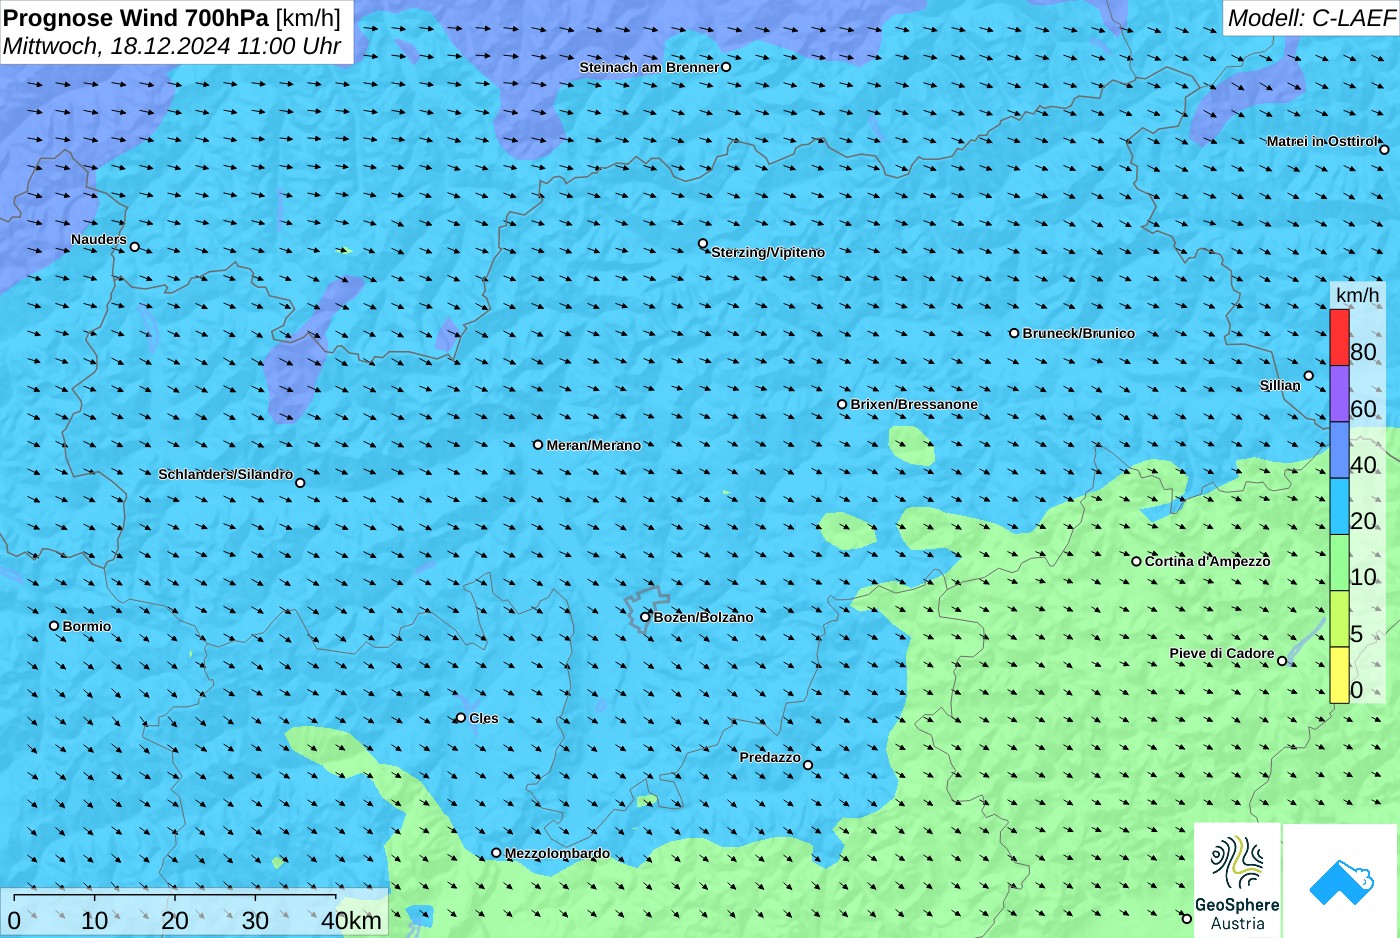
Task: Select the lime 5 km/h legend color
Action: (x=1339, y=619)
